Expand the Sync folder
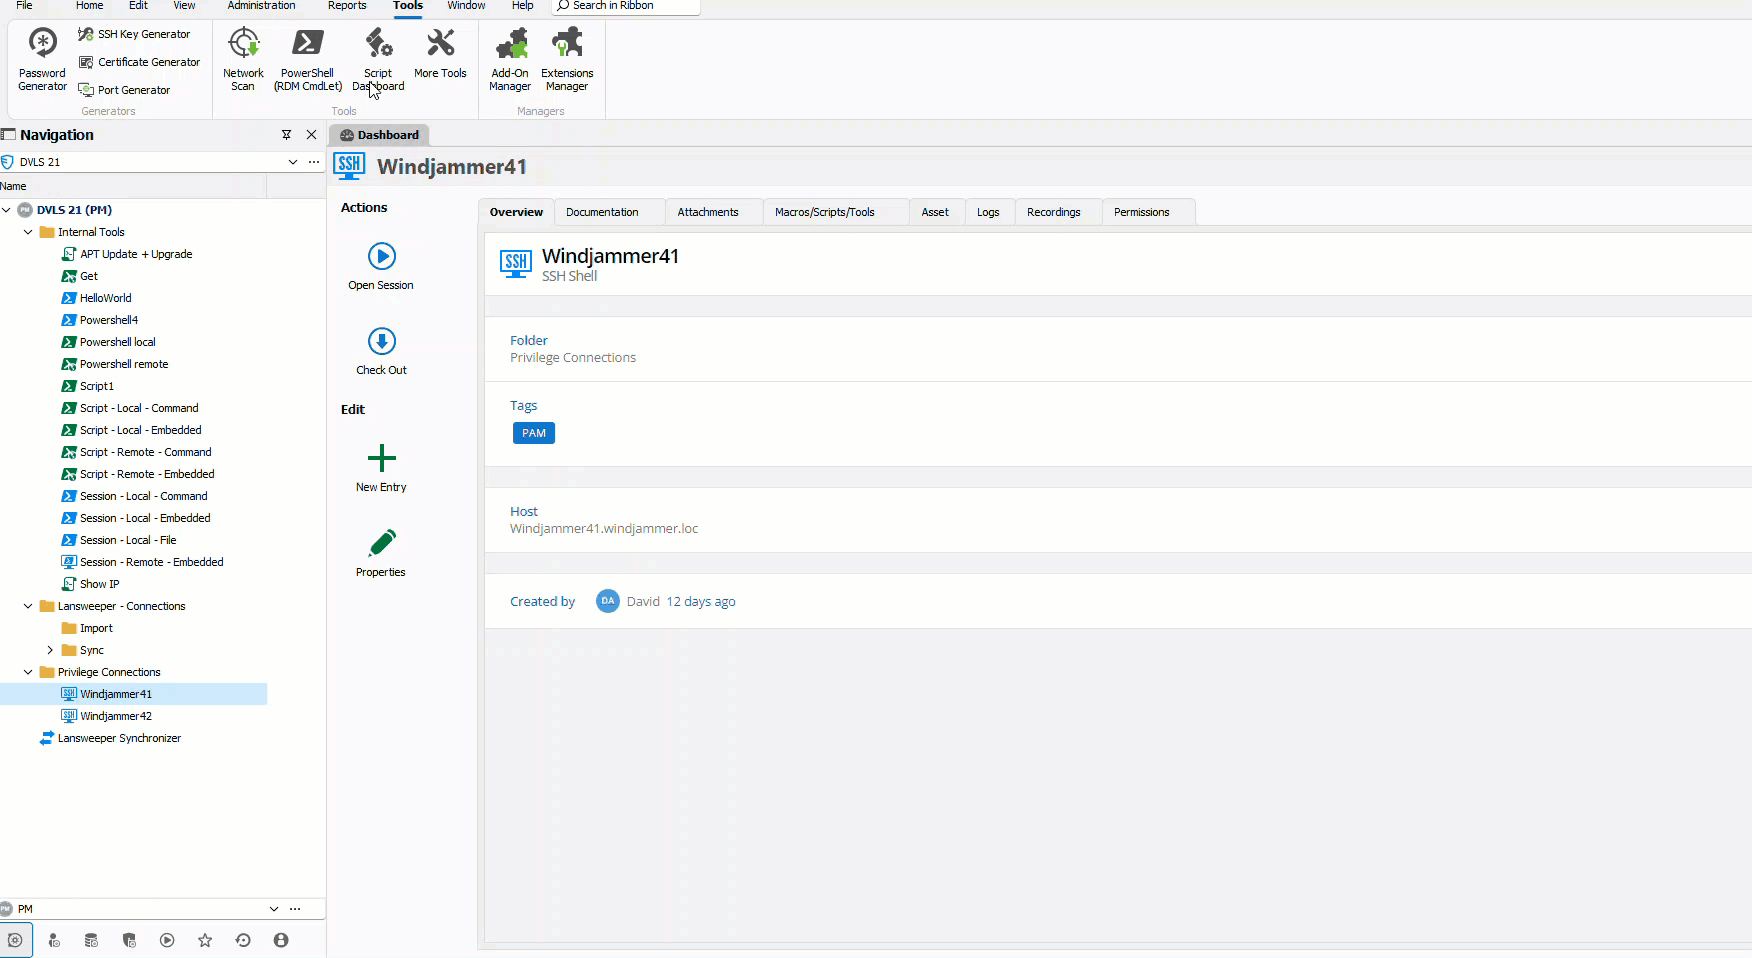 point(50,650)
